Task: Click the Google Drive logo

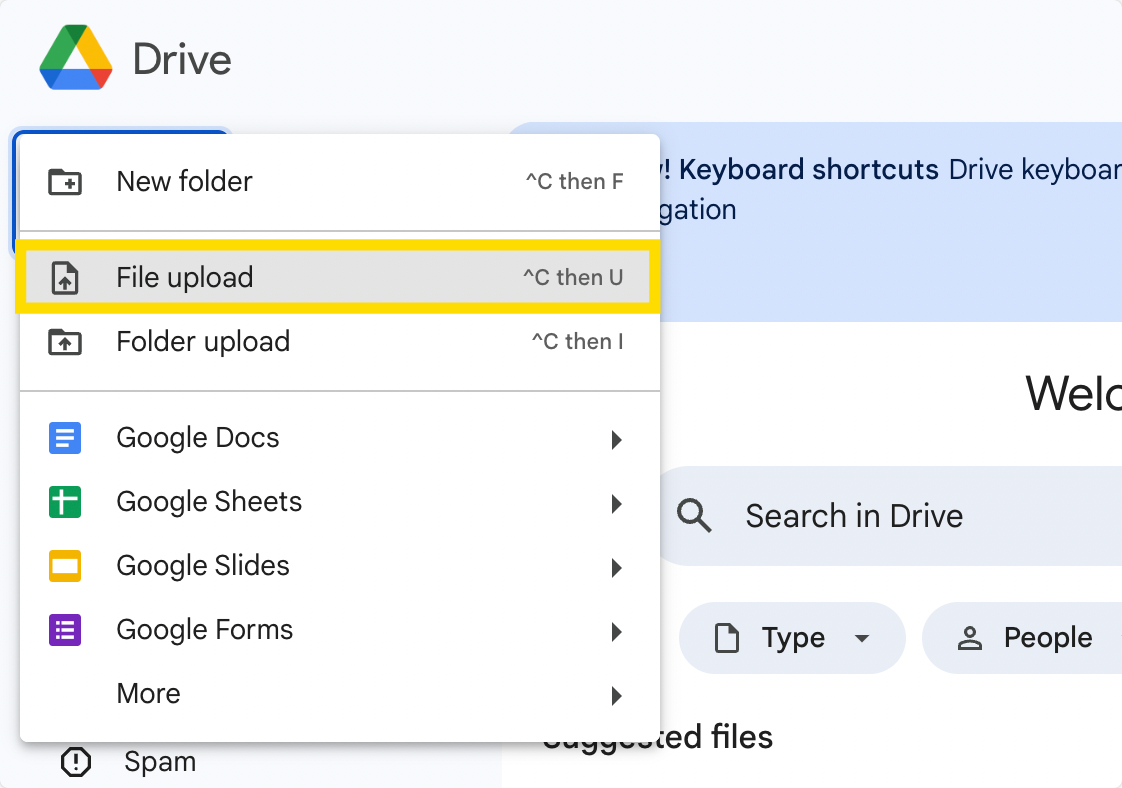Action: (x=76, y=58)
